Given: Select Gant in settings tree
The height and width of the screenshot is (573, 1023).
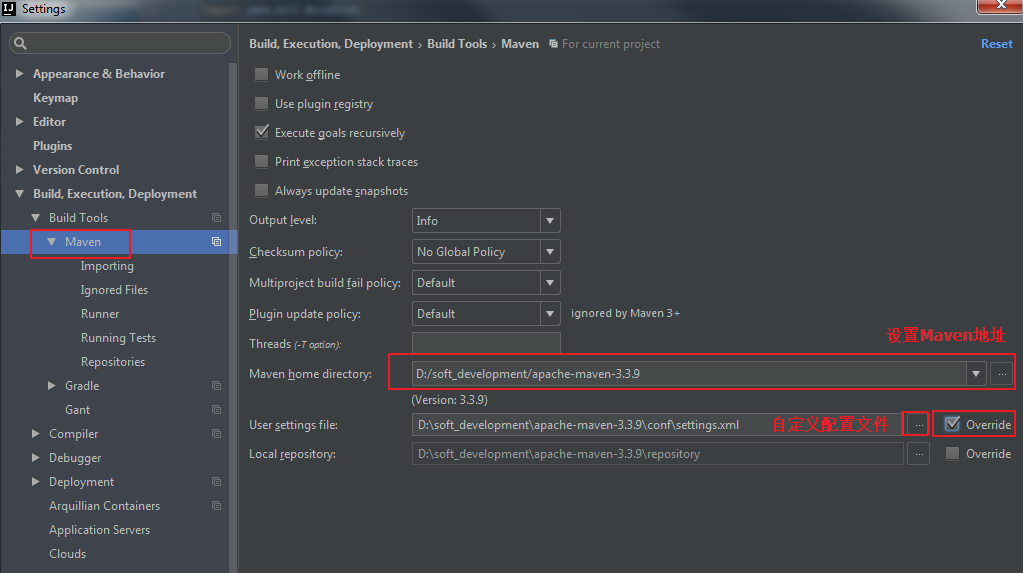Looking at the screenshot, I should coord(78,410).
